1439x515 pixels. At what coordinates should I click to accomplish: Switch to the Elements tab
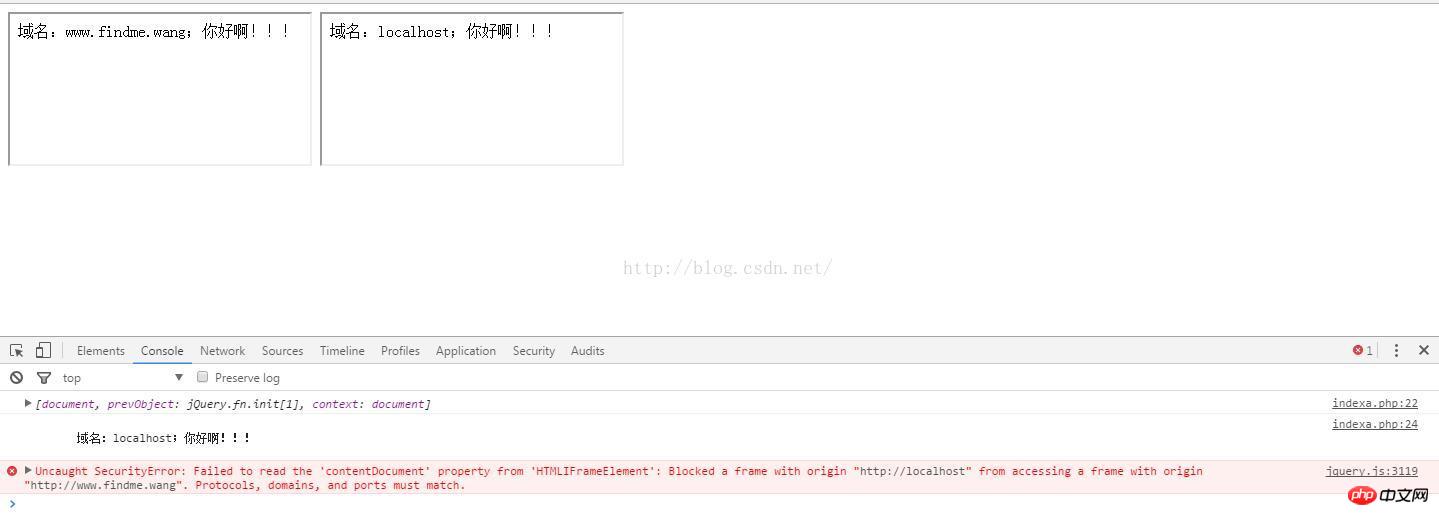(101, 351)
